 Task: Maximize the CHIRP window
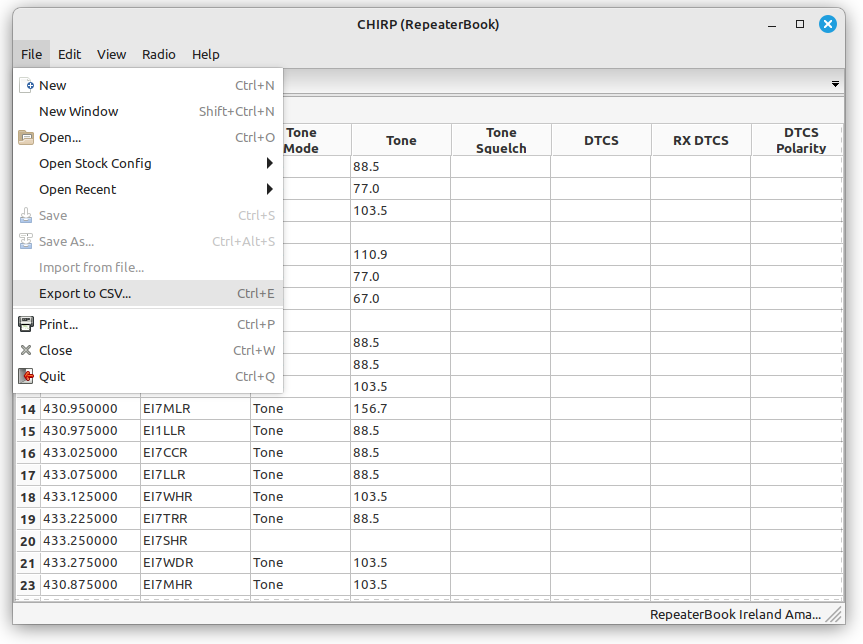(800, 24)
